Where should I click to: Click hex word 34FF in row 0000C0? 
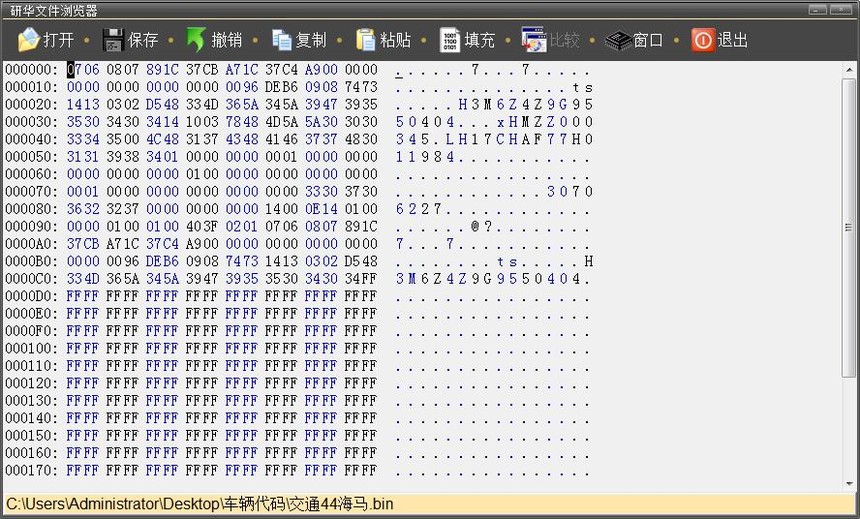361,279
